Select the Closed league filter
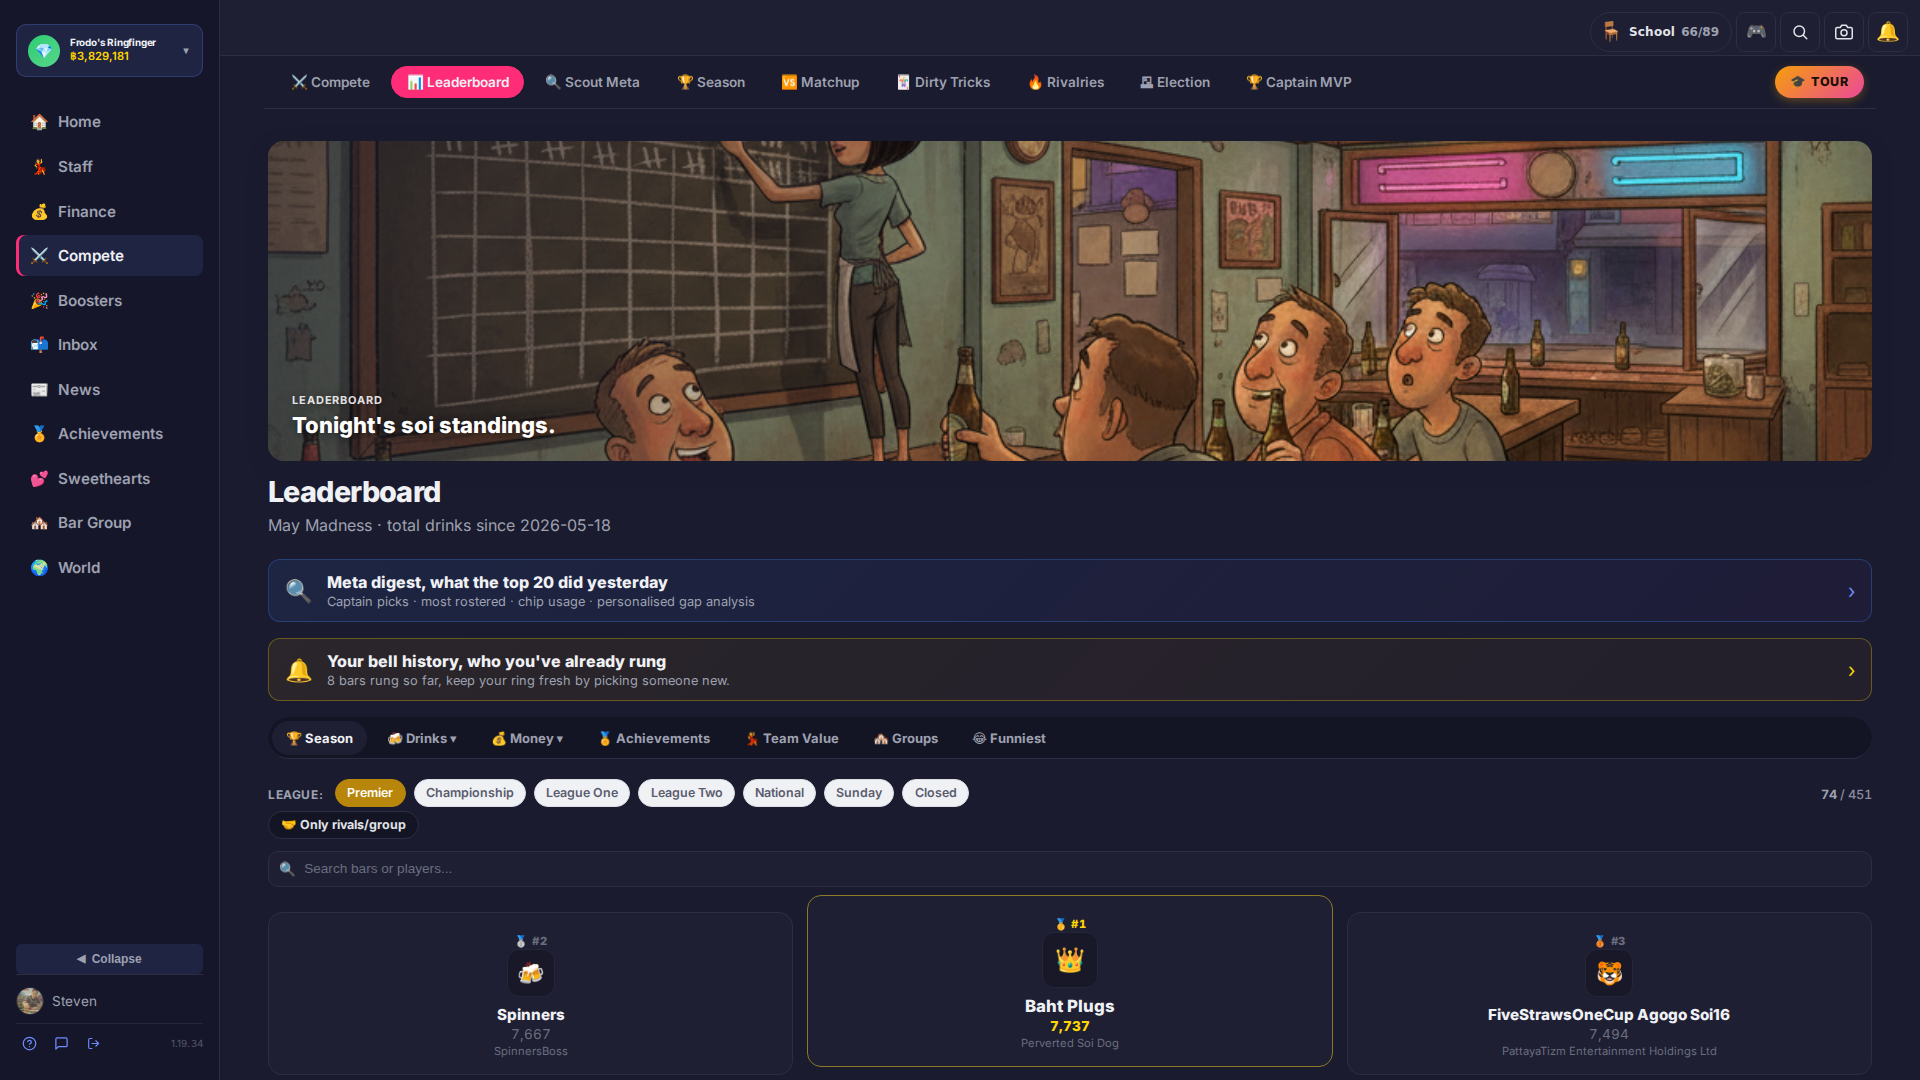The height and width of the screenshot is (1080, 1920). coord(936,793)
